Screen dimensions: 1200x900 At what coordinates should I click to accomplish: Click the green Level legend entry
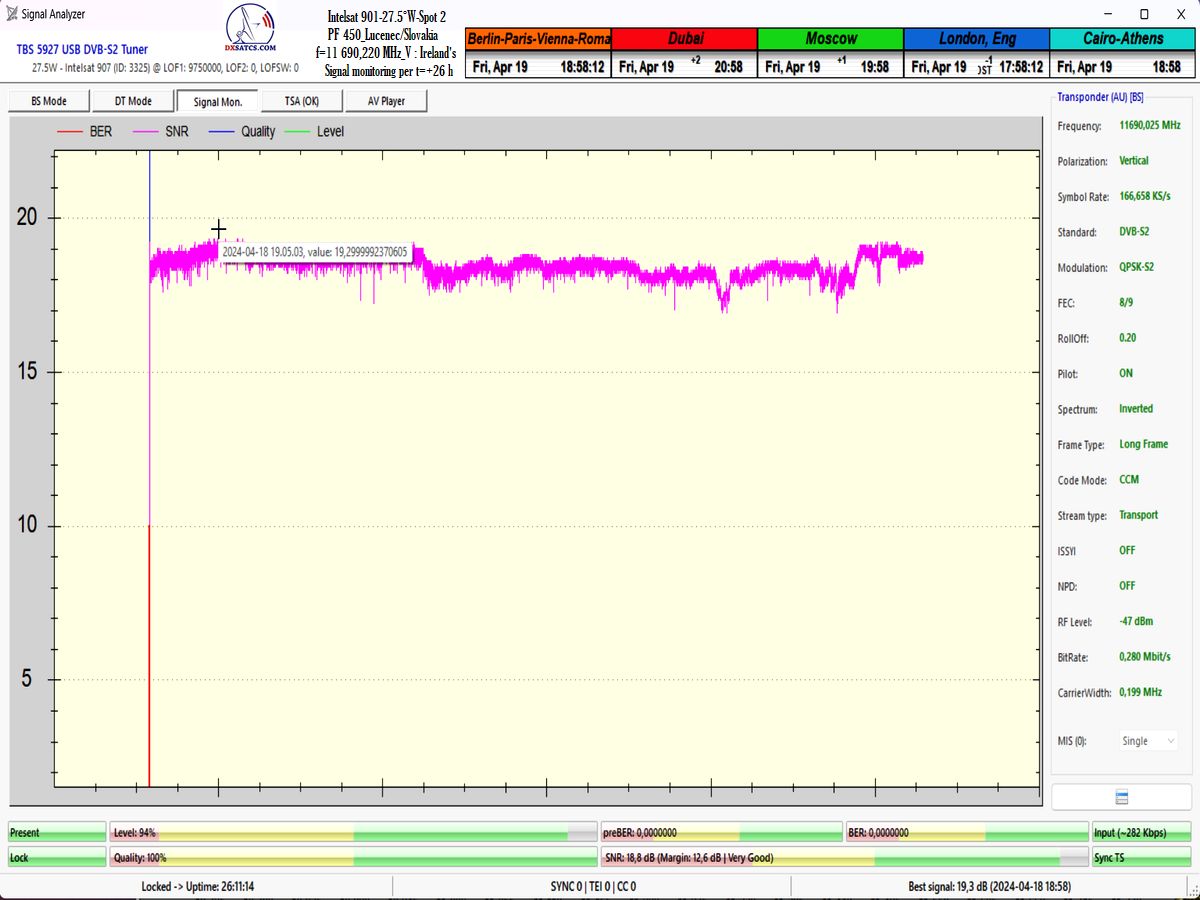(x=315, y=132)
